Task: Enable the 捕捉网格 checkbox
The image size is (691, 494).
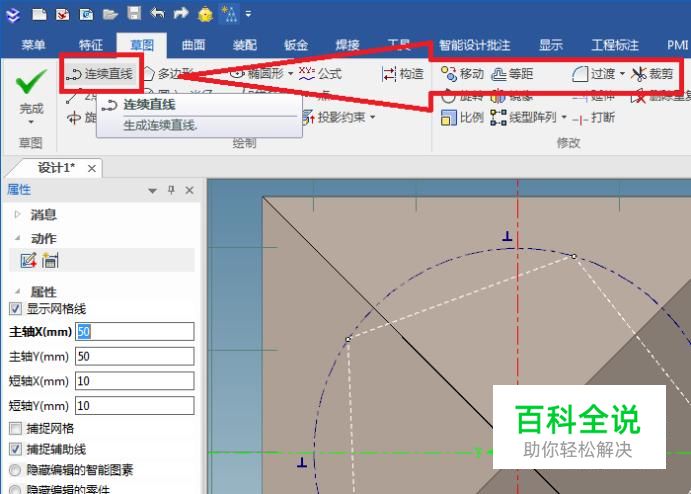Action: click(15, 428)
